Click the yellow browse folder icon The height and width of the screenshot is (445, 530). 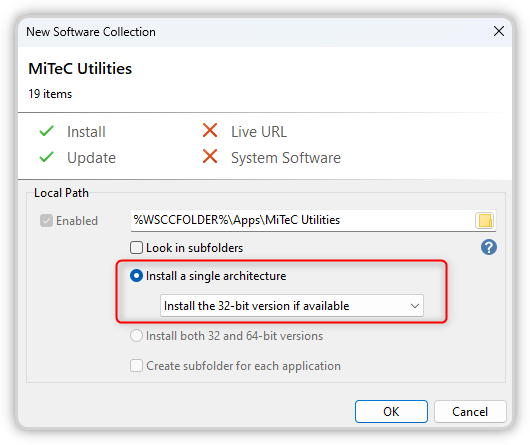pyautogui.click(x=485, y=221)
